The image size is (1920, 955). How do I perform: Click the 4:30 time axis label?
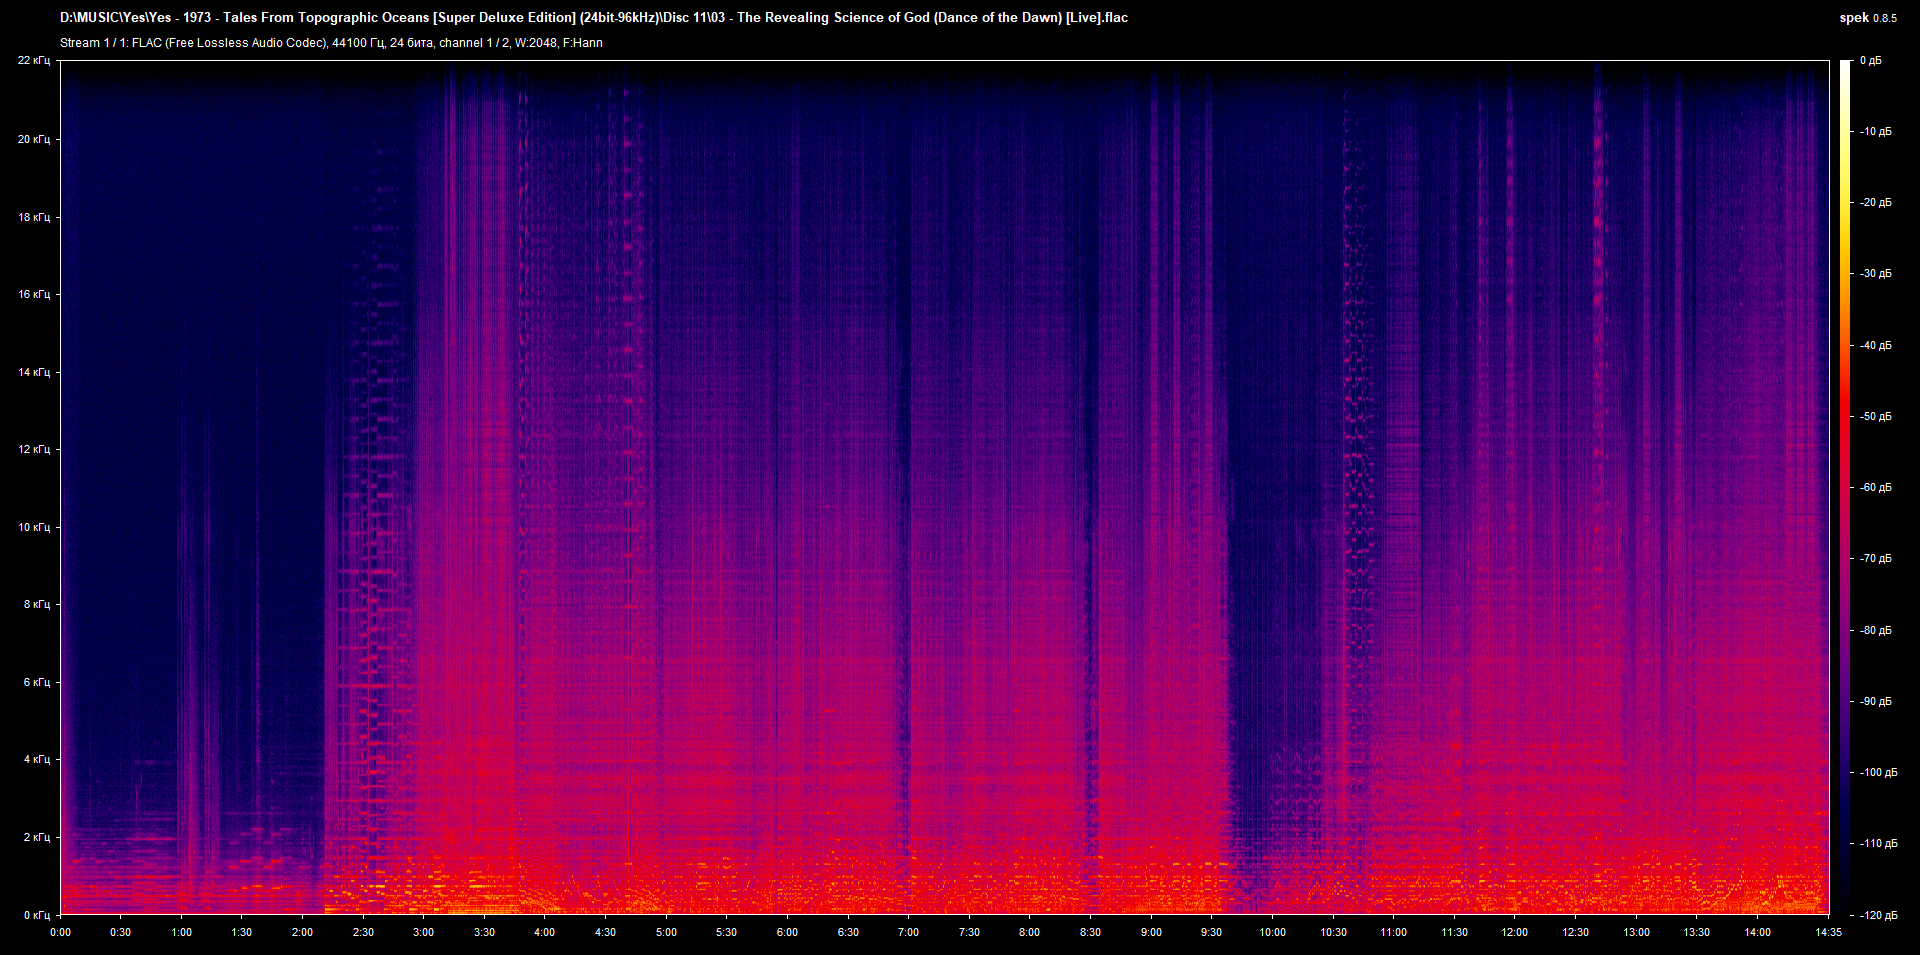[606, 932]
